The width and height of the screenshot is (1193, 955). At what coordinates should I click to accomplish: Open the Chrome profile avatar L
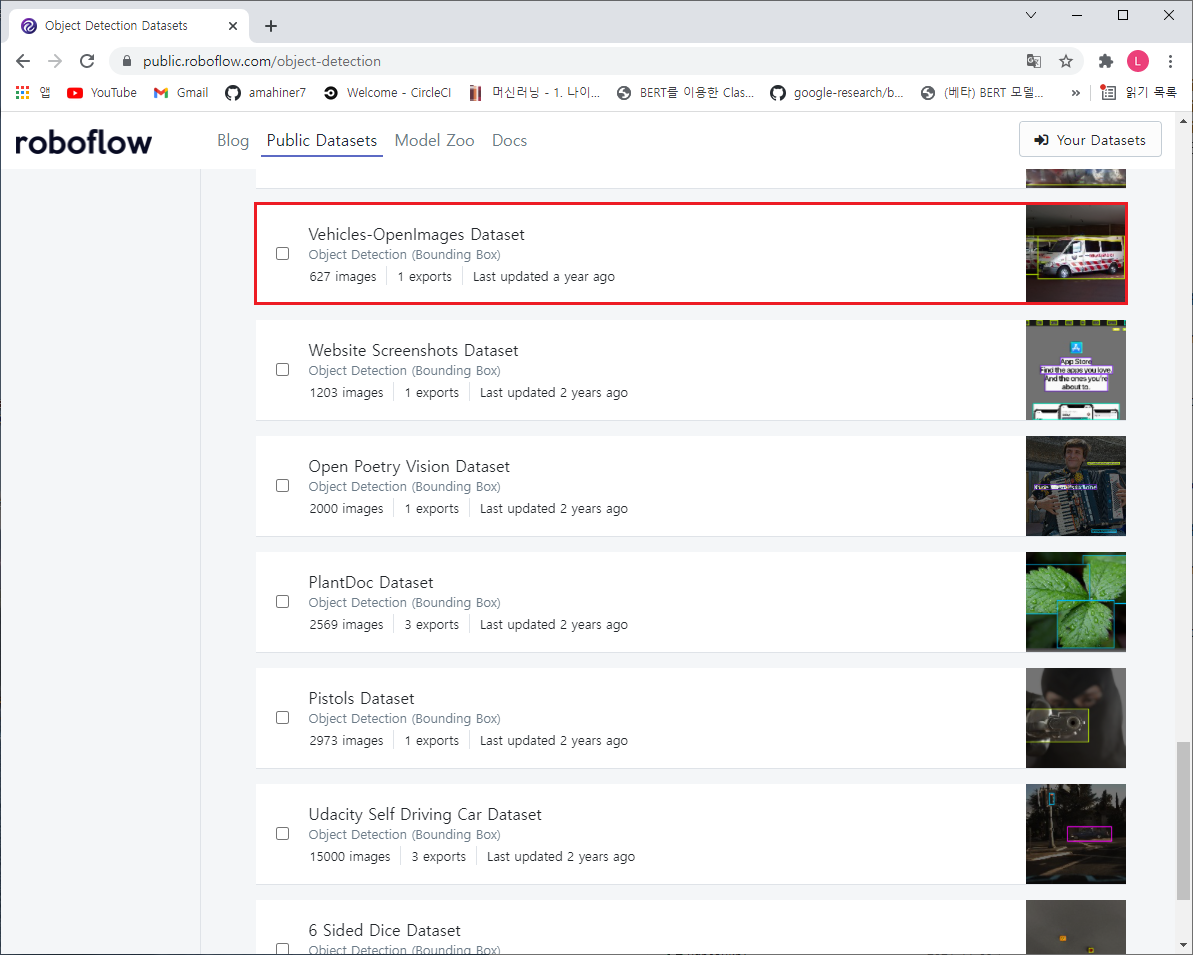[x=1137, y=61]
